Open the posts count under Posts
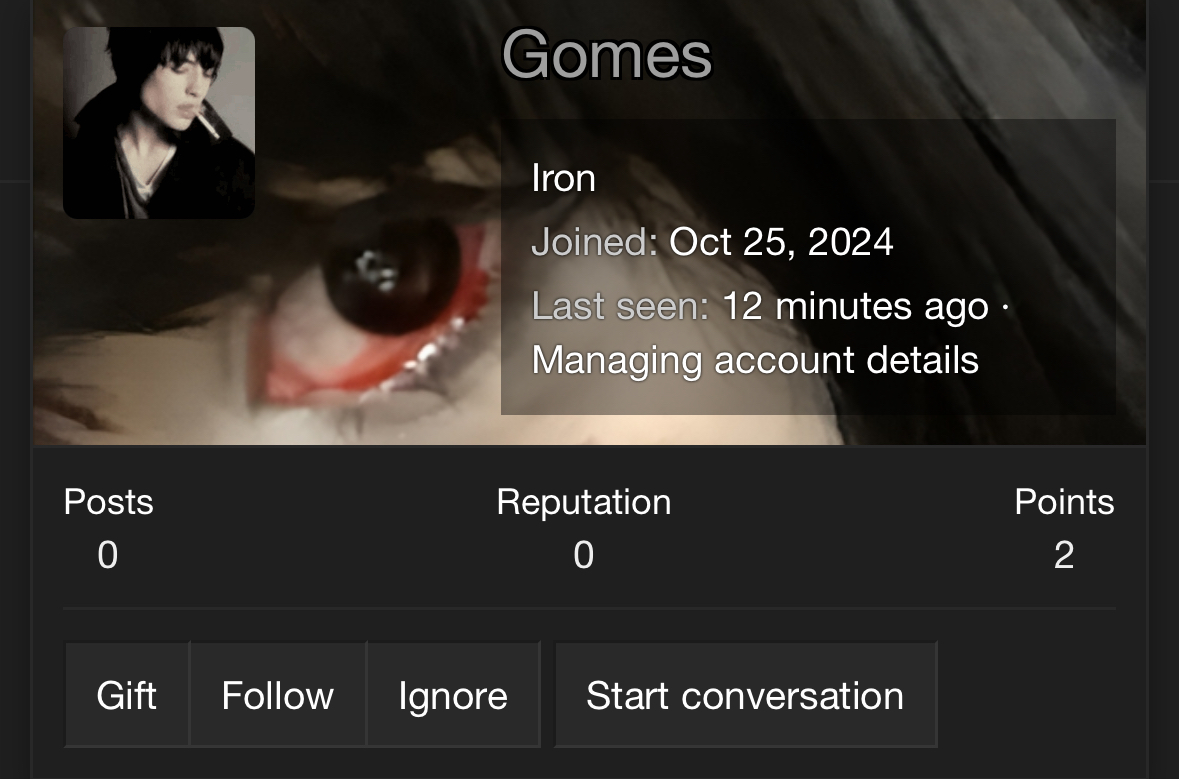 tap(108, 554)
